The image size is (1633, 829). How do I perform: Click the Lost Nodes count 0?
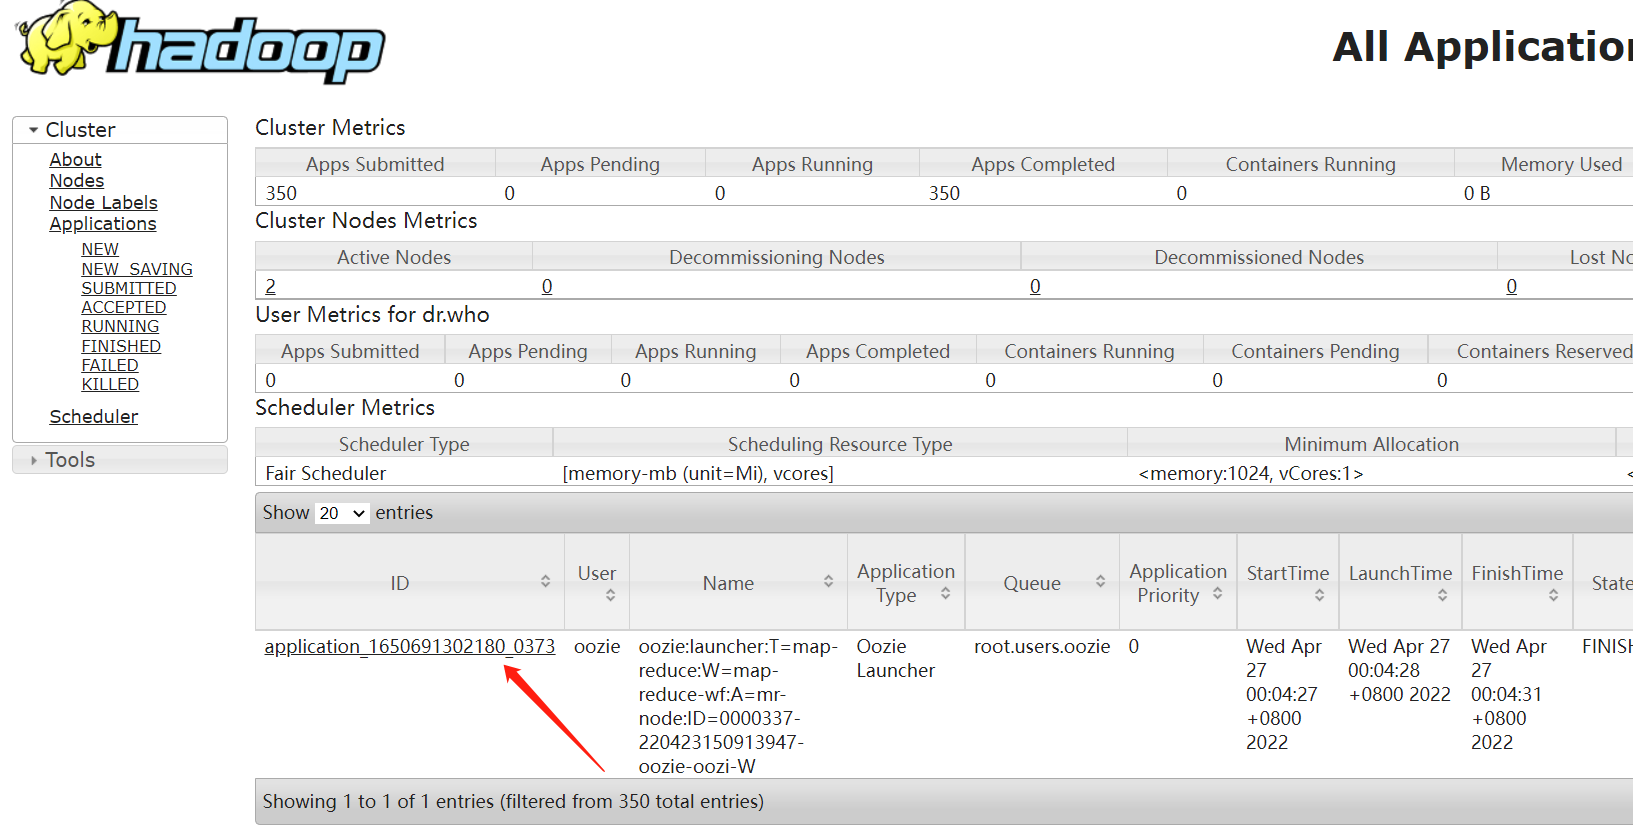(x=1512, y=286)
